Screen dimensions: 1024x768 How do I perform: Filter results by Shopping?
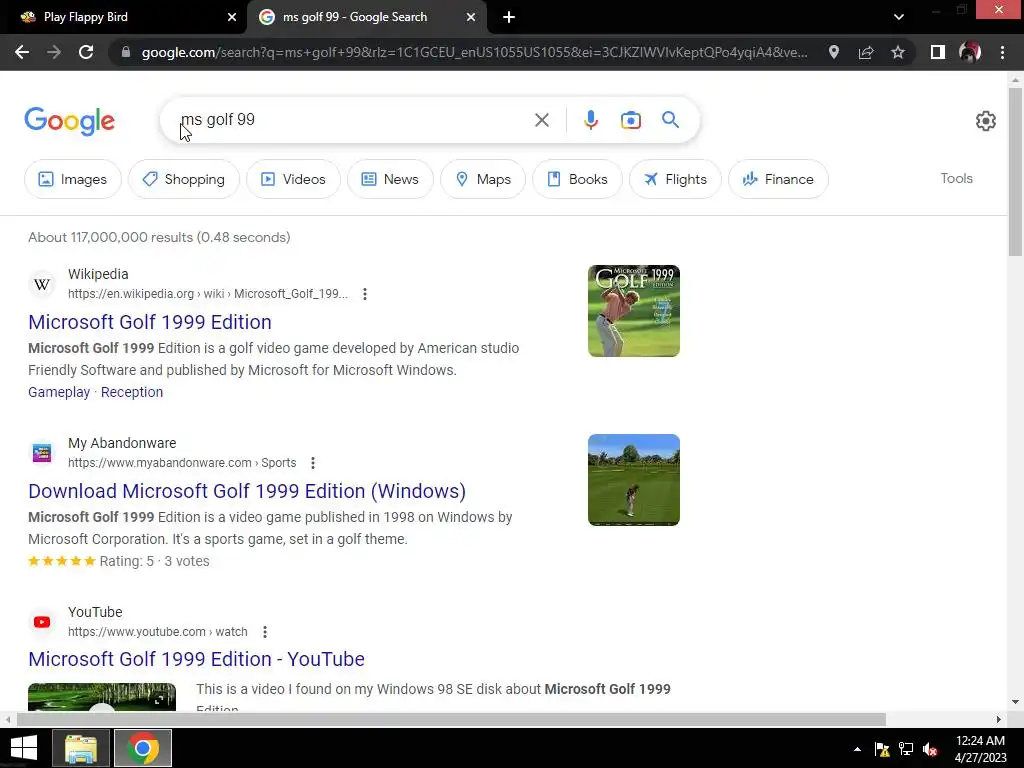(x=184, y=179)
